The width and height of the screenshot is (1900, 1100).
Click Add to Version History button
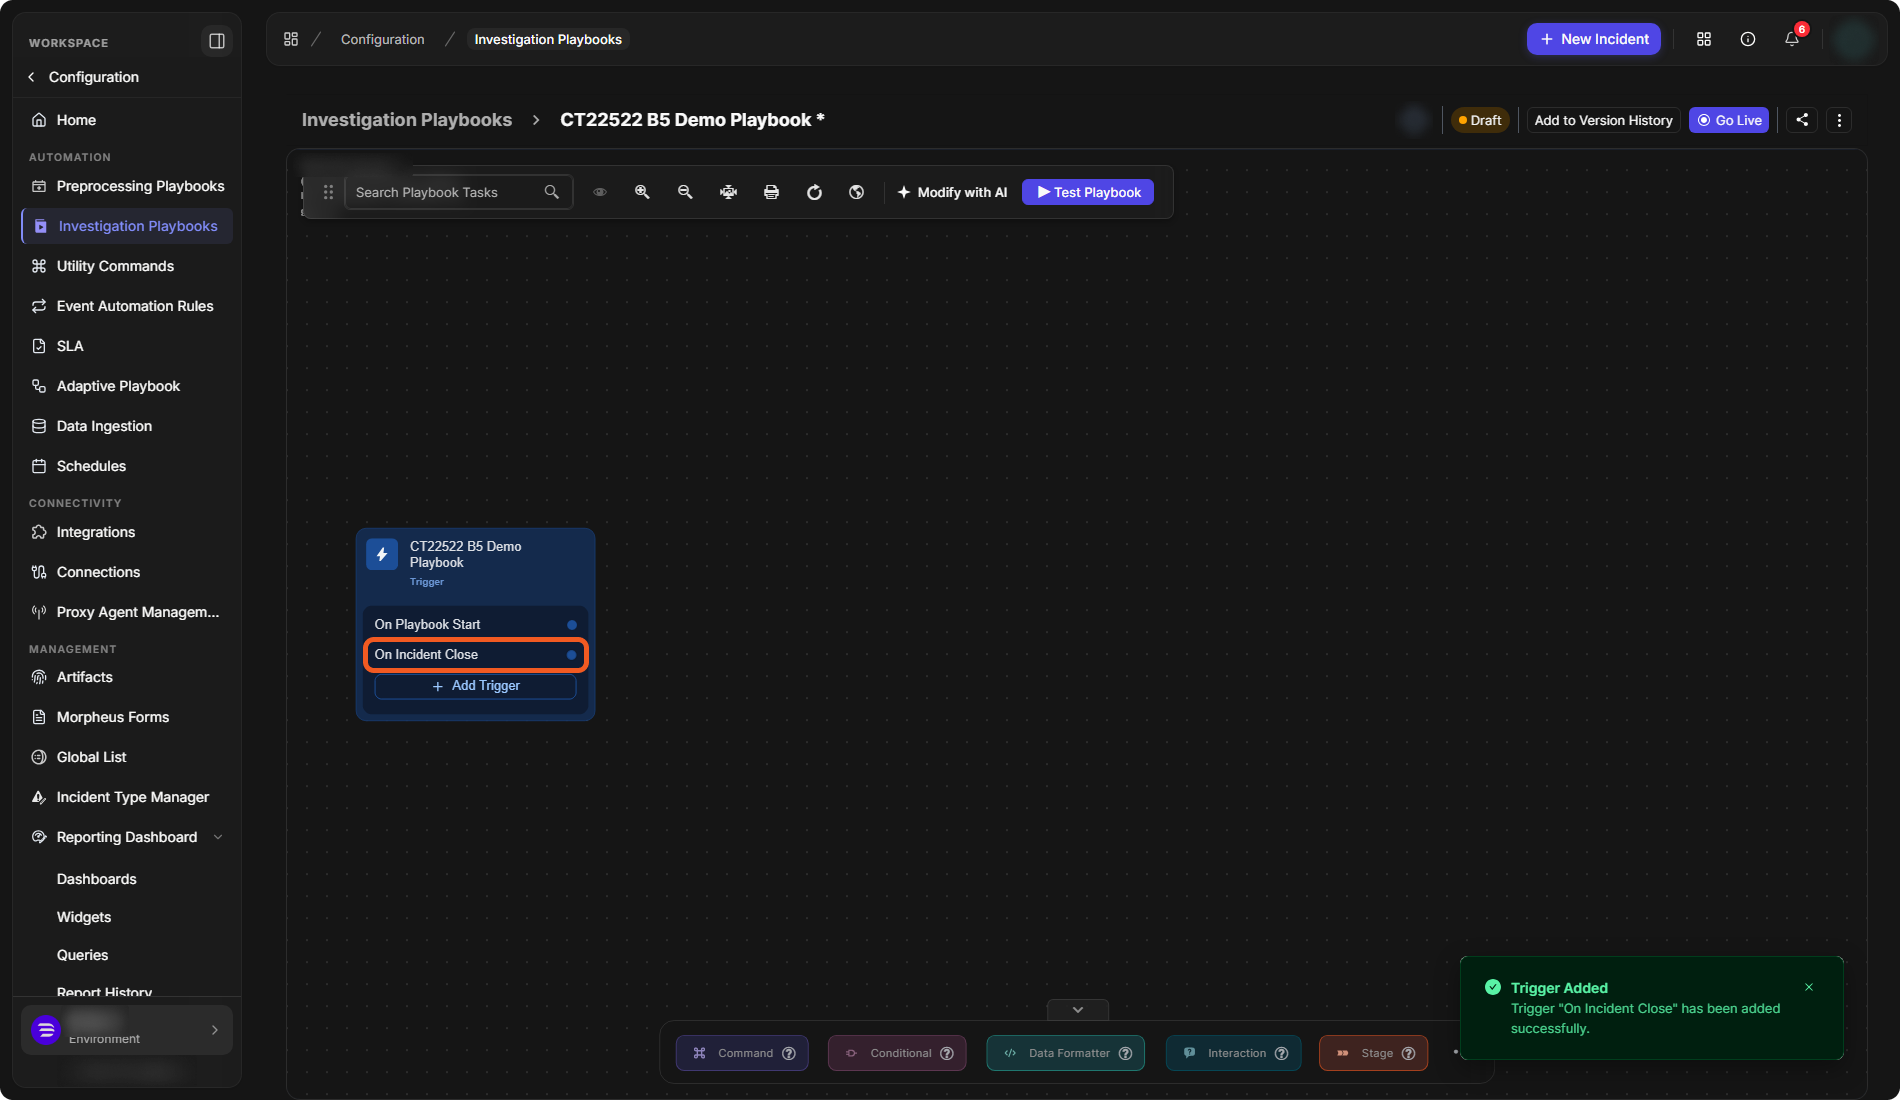click(x=1603, y=120)
